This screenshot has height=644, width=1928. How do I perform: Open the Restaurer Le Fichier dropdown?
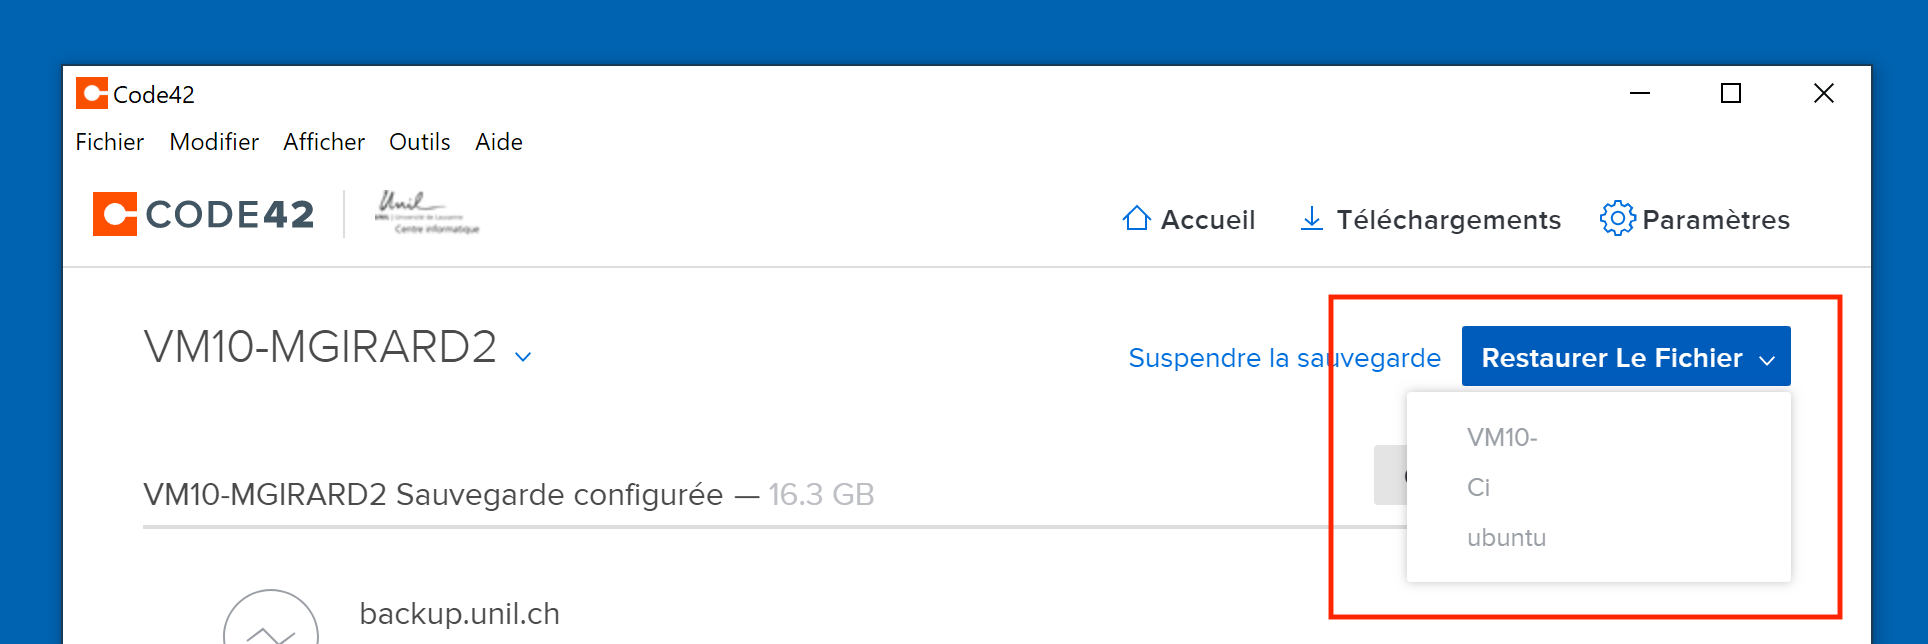1625,357
